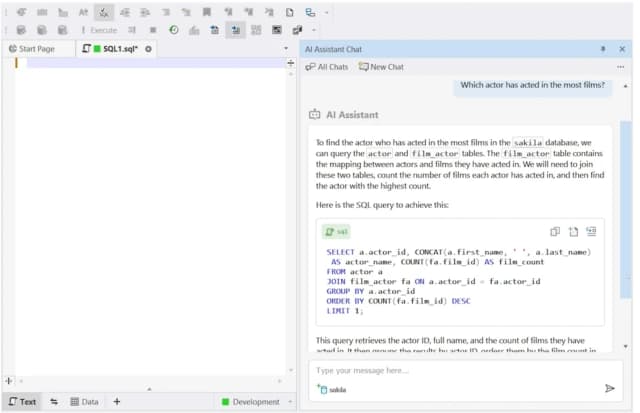Send the code block to a new document icon
Image resolution: width=640 pixels, height=413 pixels.
click(573, 231)
